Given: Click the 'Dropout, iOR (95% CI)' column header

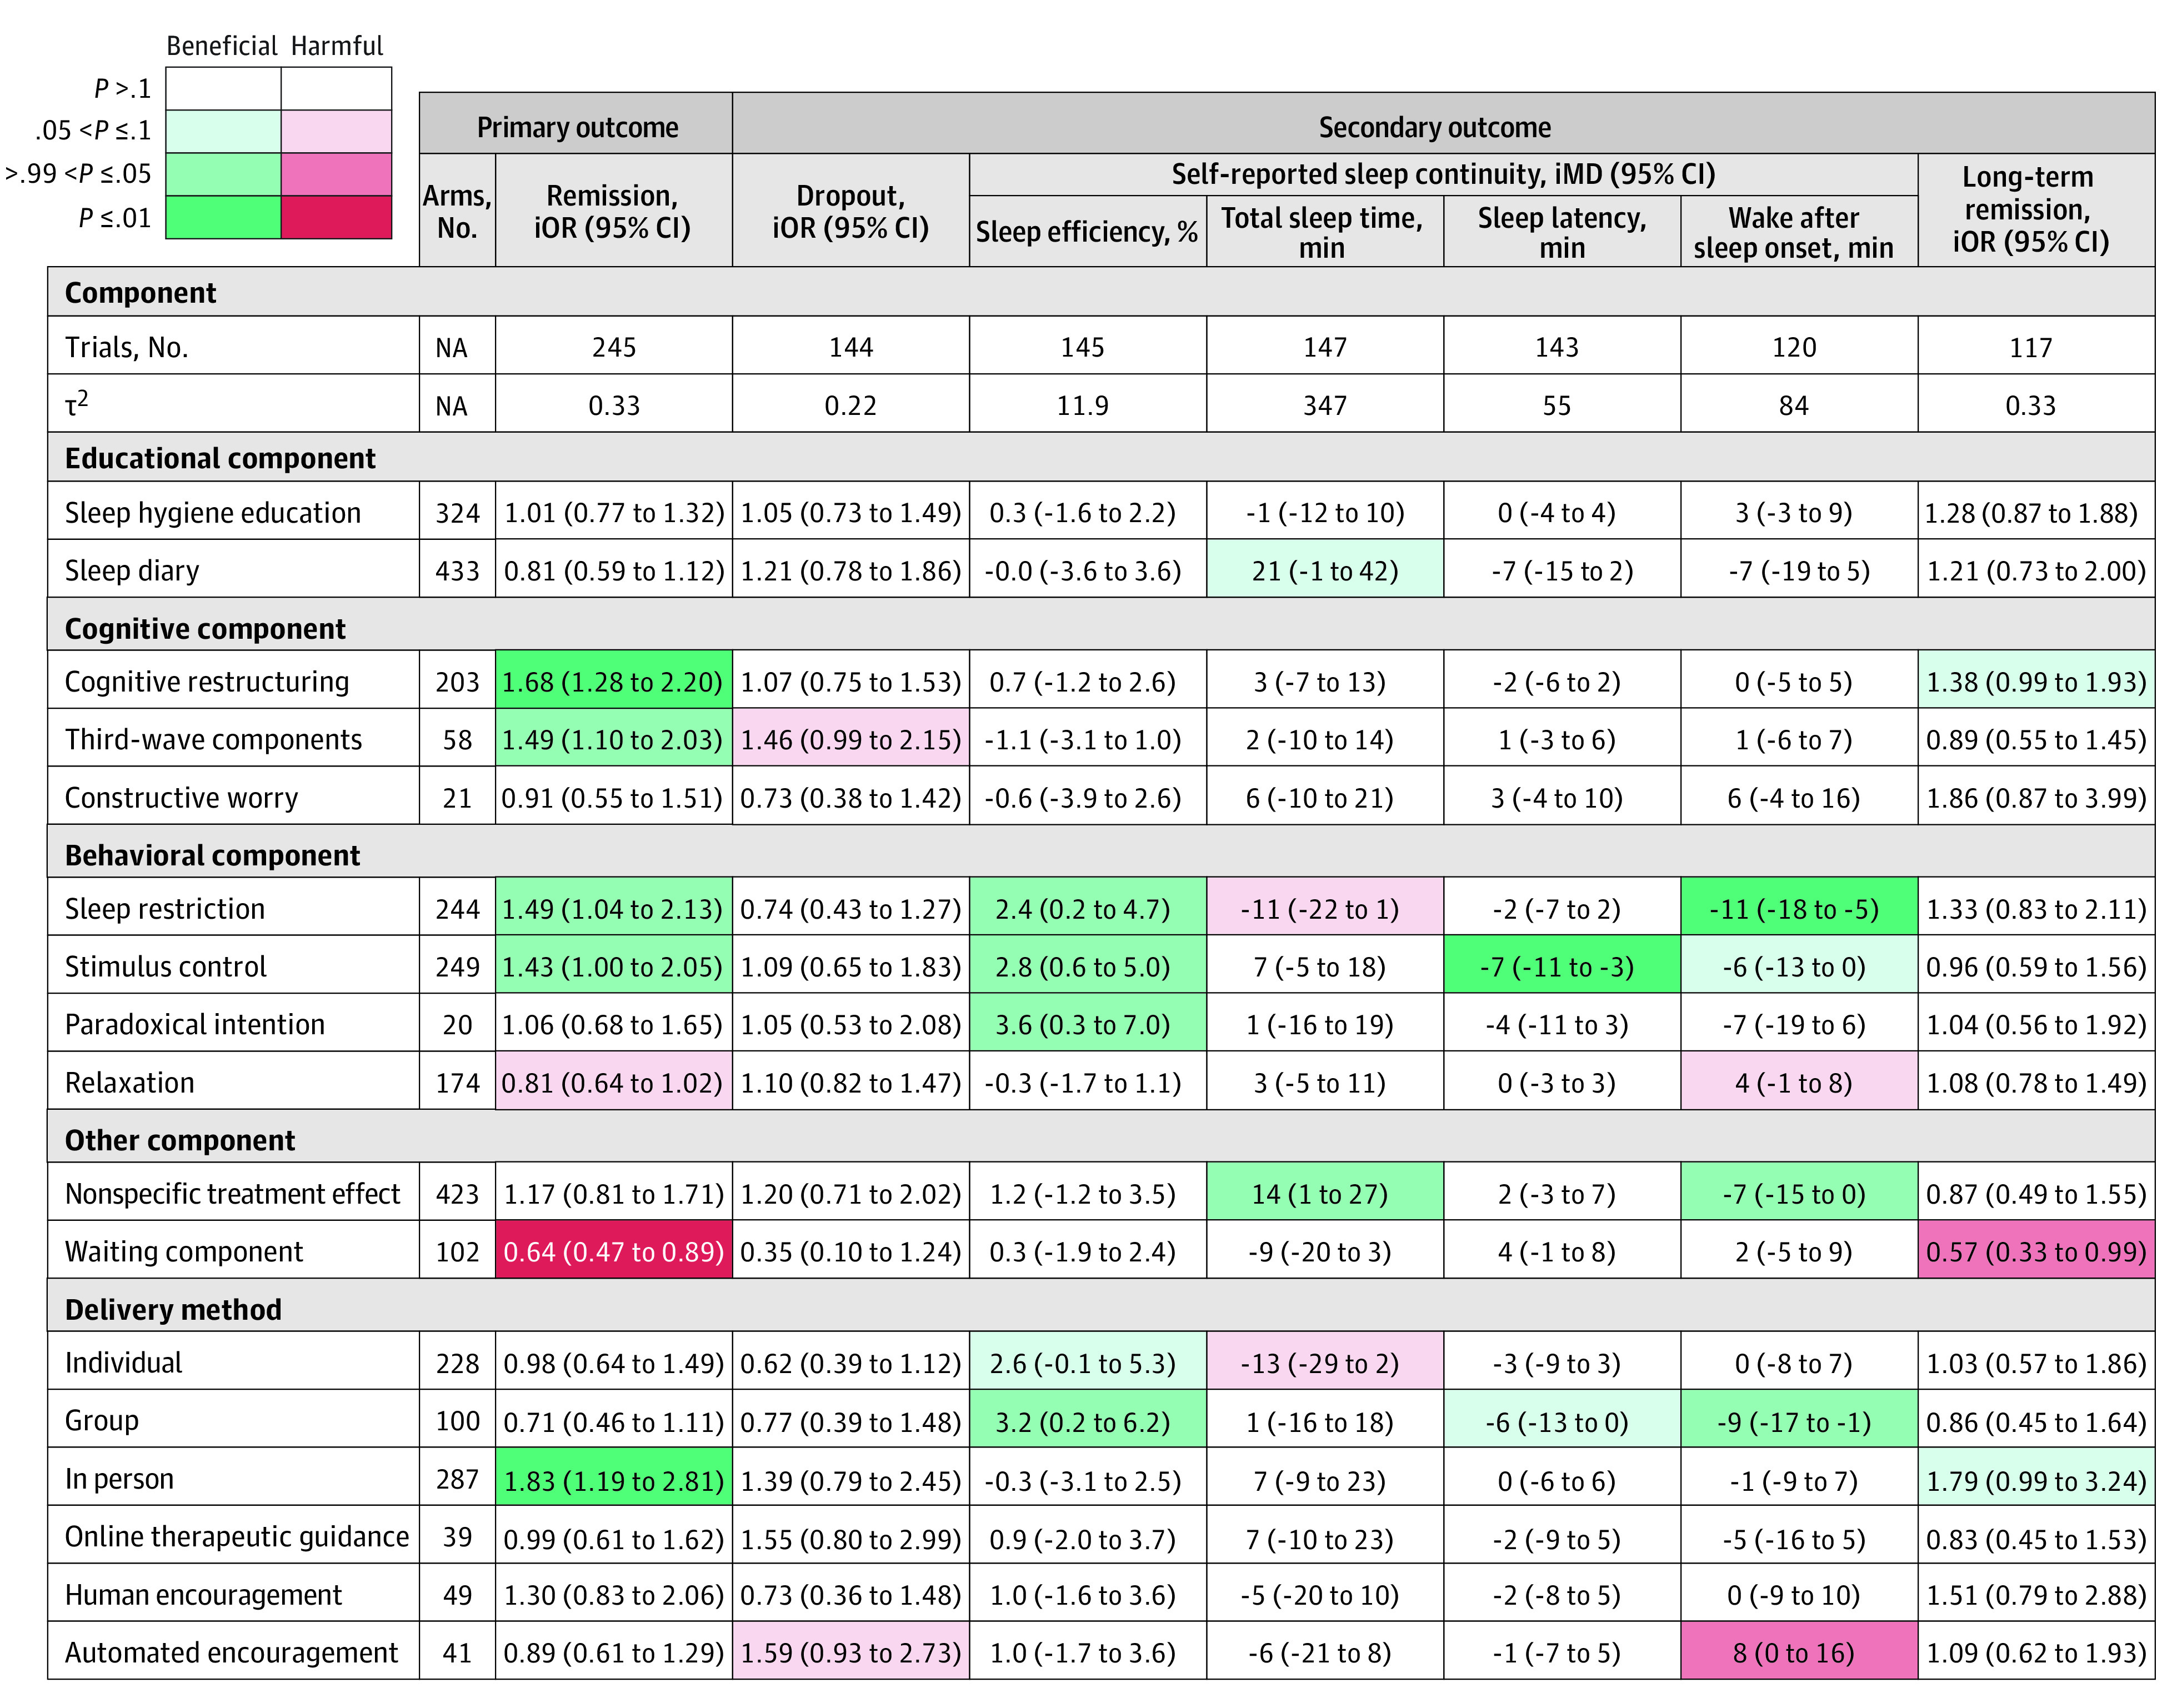Looking at the screenshot, I should [850, 210].
